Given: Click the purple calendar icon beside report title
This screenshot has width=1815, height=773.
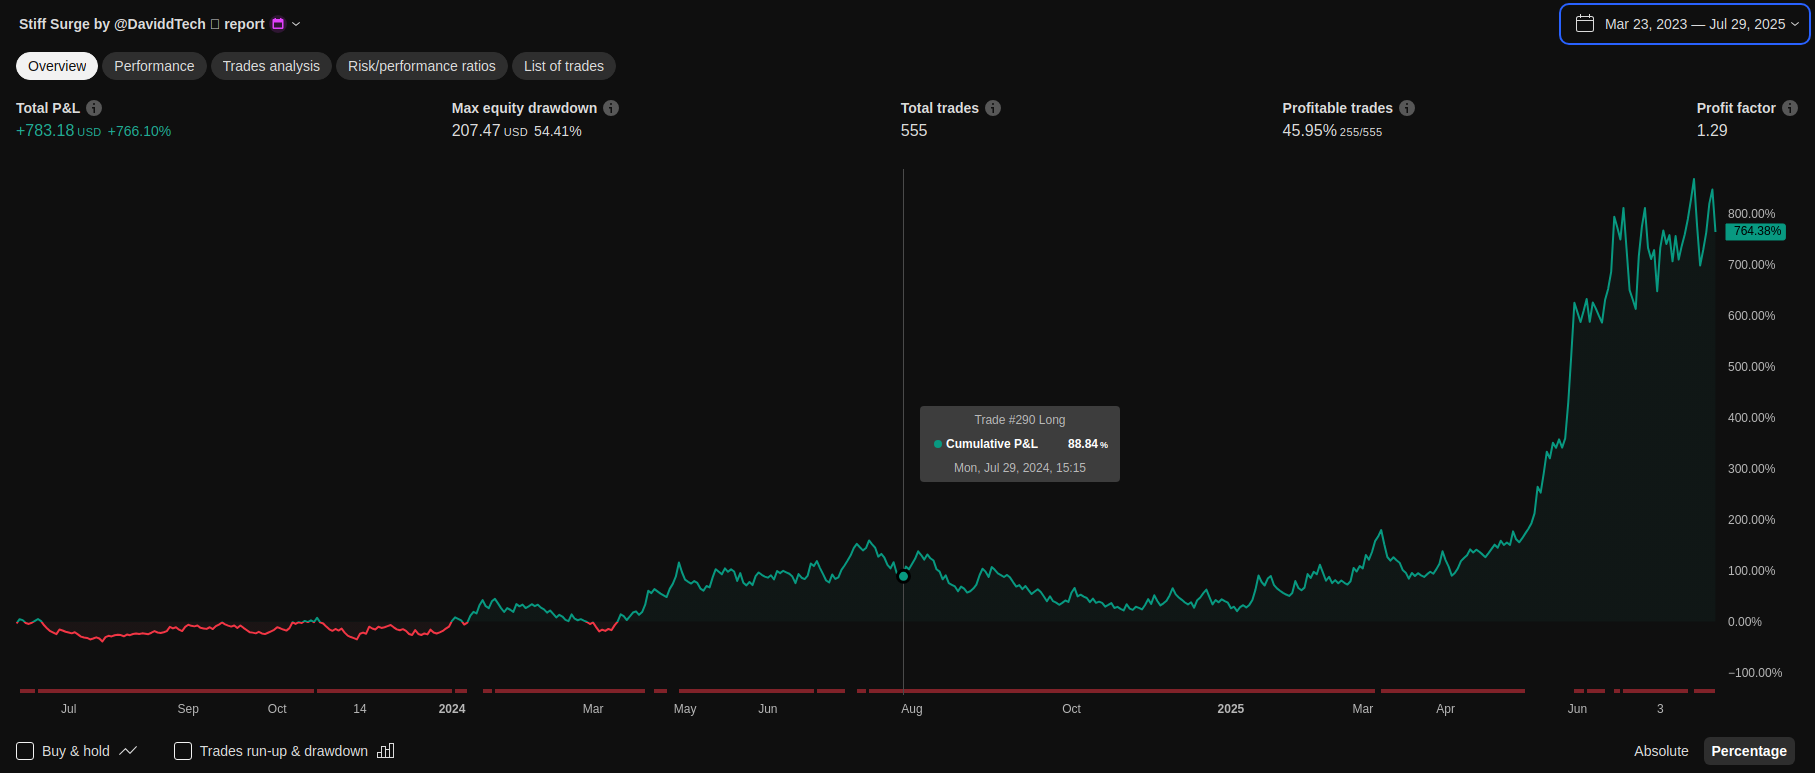Looking at the screenshot, I should (278, 24).
